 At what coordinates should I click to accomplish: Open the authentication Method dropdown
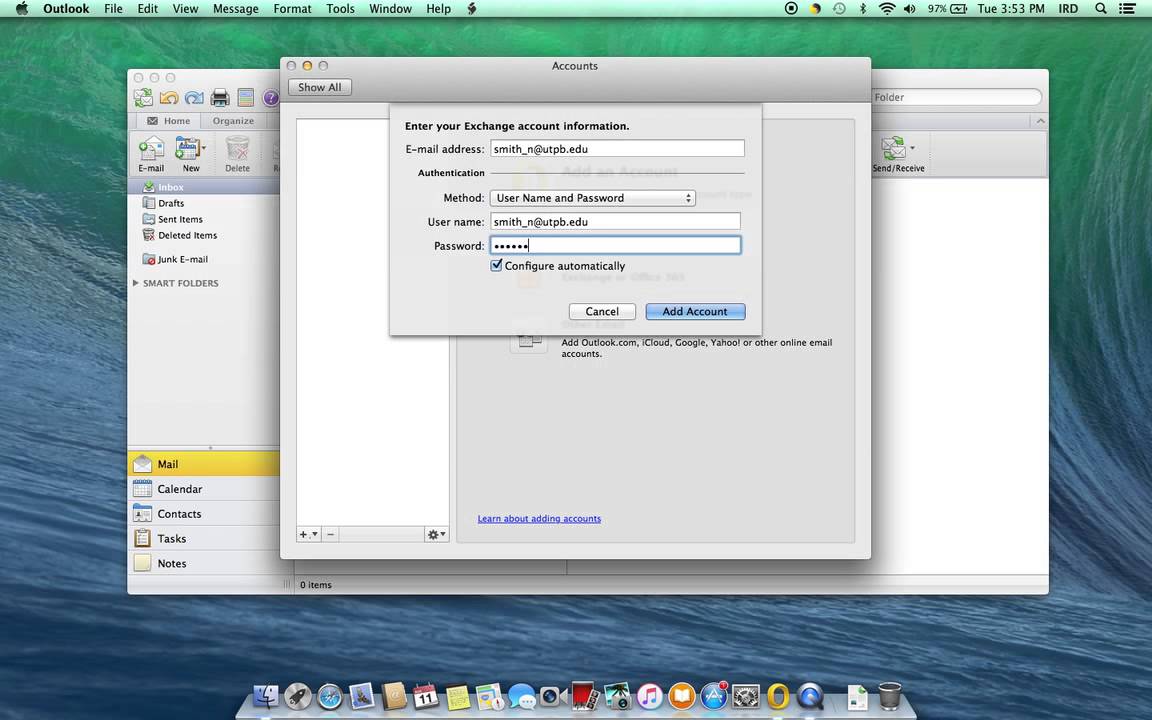click(593, 198)
